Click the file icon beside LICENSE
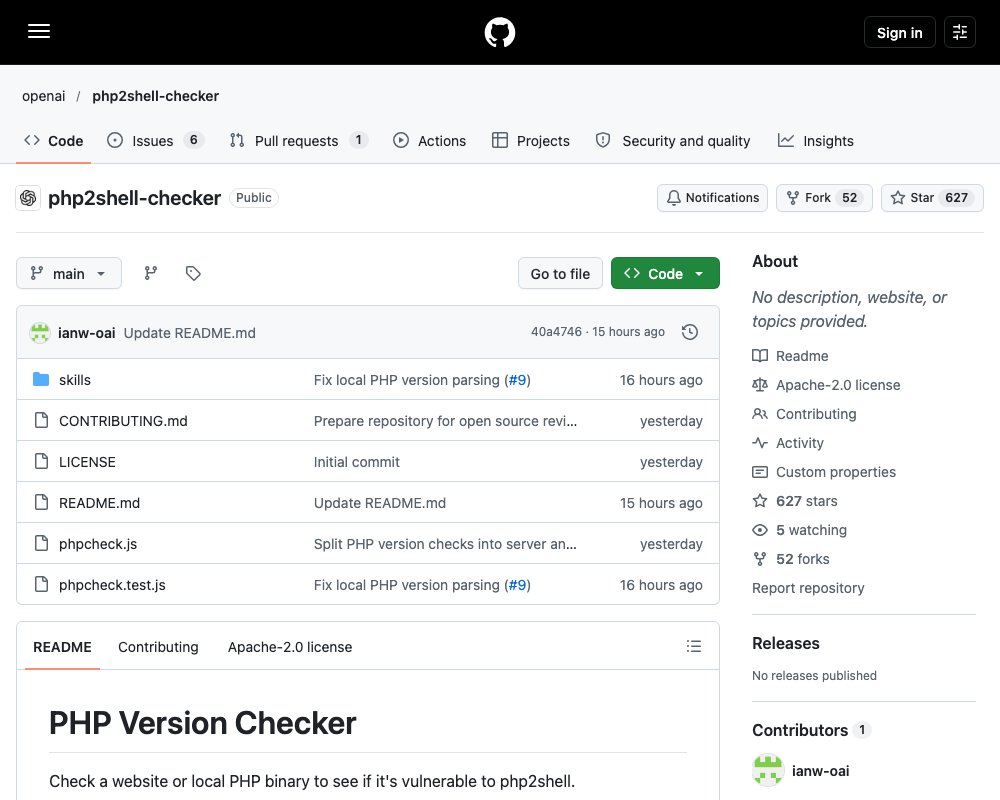 pos(41,461)
